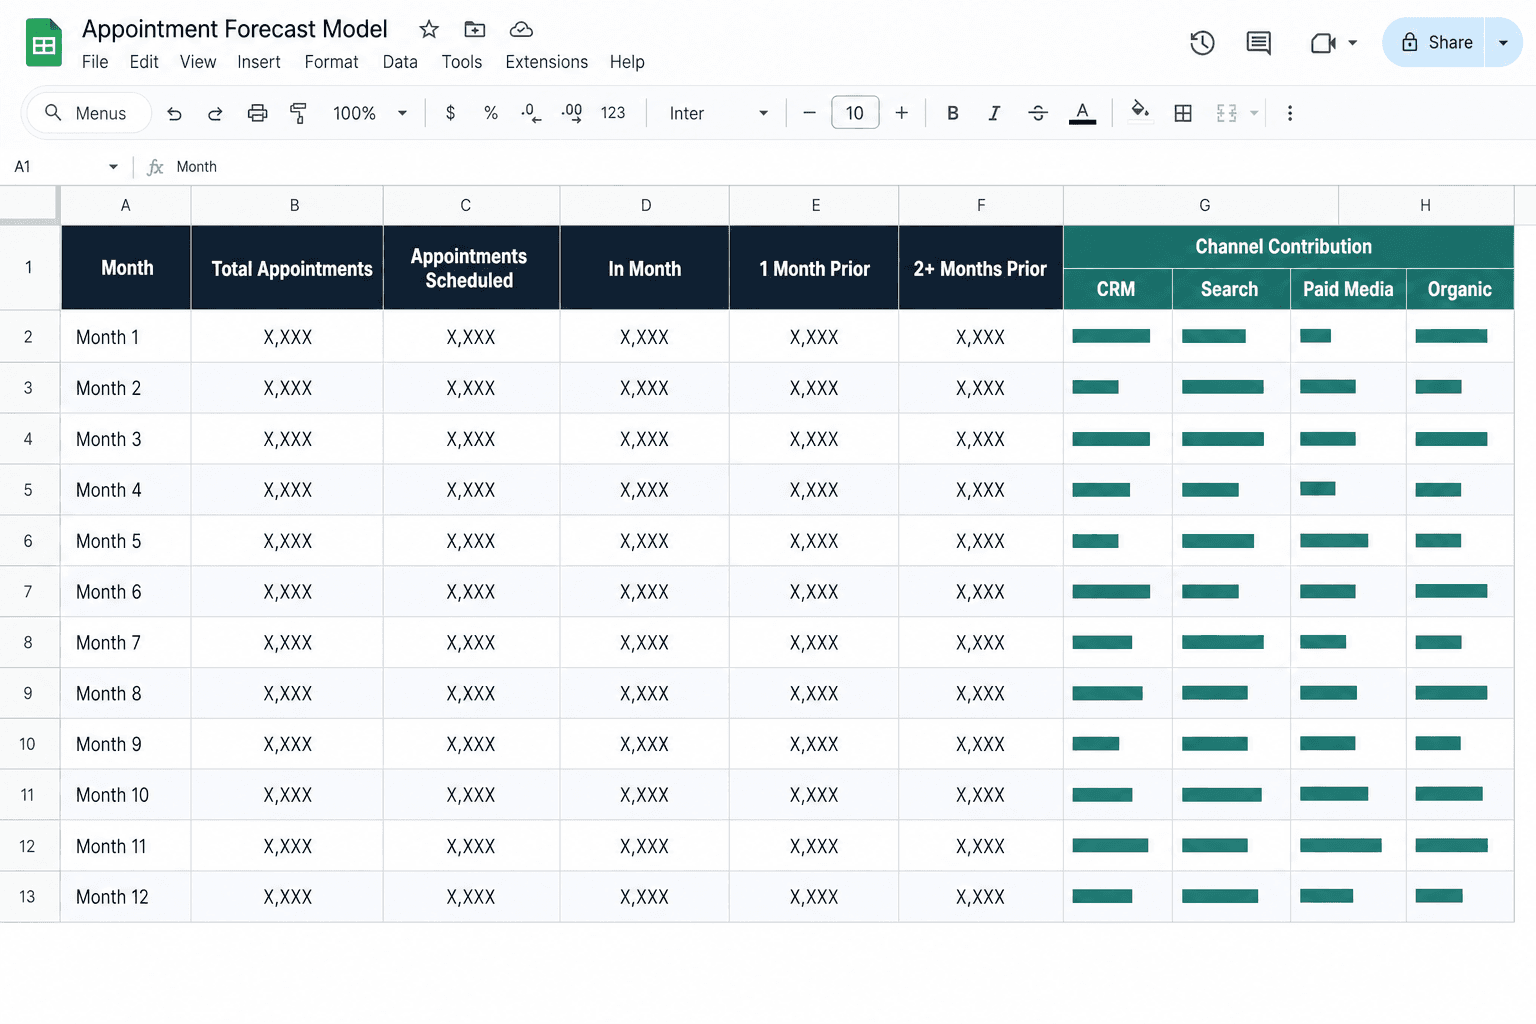Format as currency with dollar icon
The width and height of the screenshot is (1536, 1024).
(x=450, y=113)
